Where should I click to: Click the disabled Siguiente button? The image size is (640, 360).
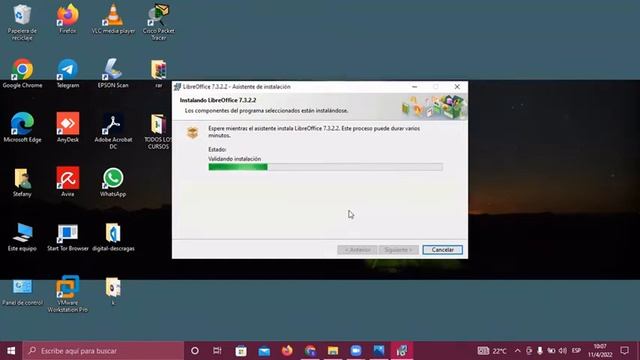pos(398,249)
